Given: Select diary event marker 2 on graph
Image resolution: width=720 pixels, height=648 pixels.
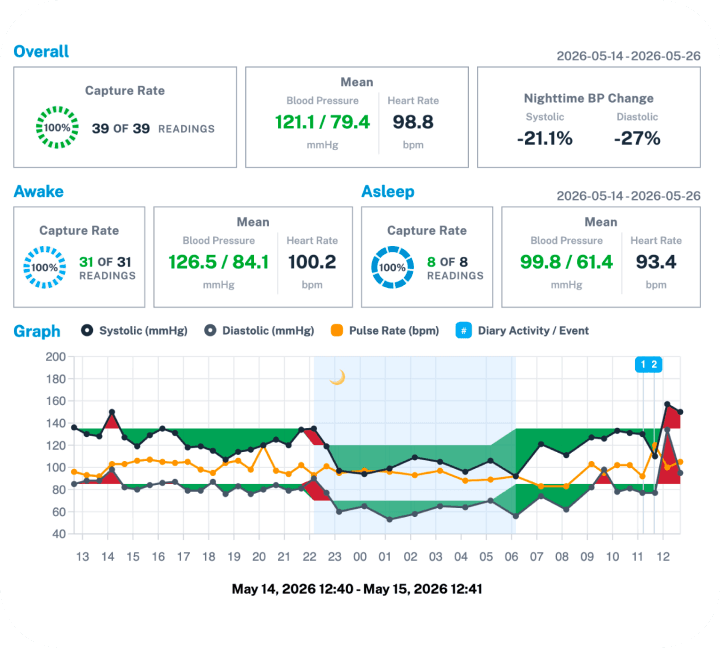Looking at the screenshot, I should (x=655, y=365).
